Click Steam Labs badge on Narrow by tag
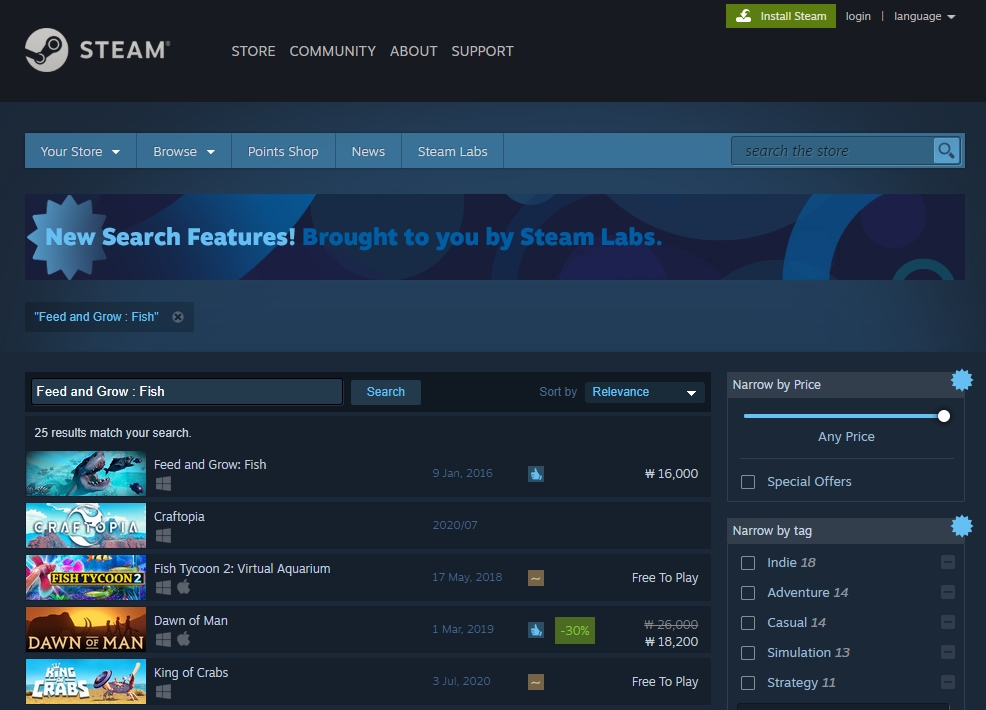986x710 pixels. point(961,526)
